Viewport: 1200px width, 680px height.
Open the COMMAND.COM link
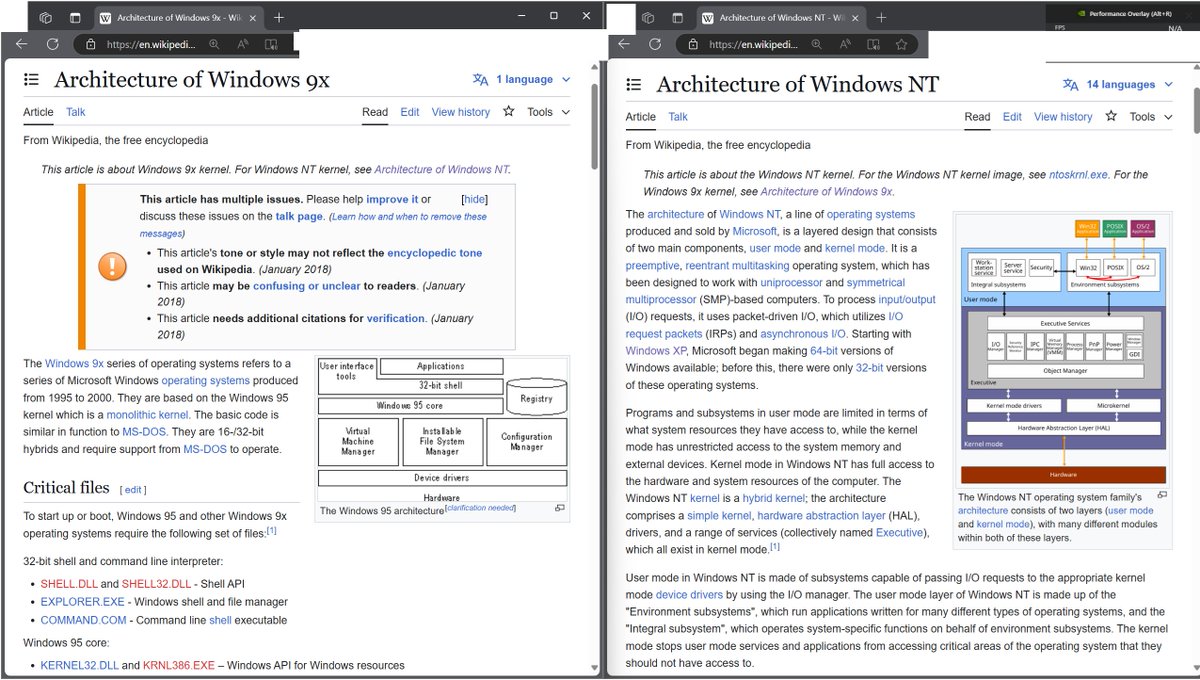83,620
